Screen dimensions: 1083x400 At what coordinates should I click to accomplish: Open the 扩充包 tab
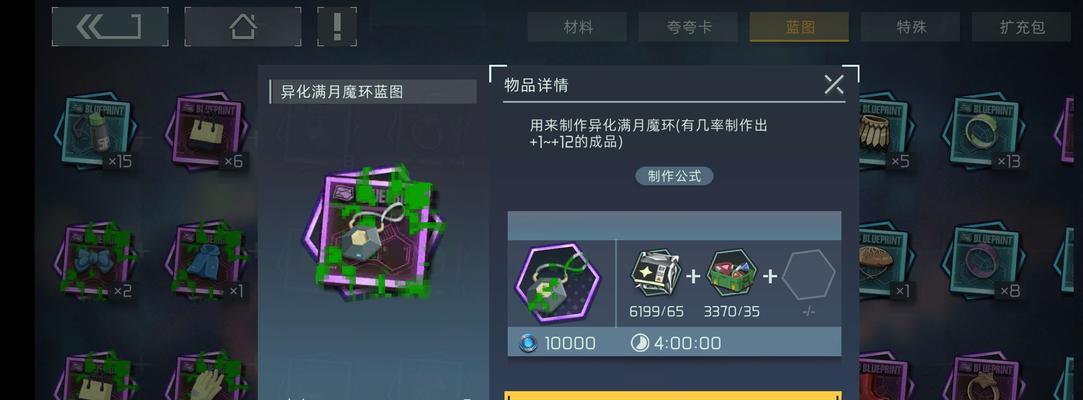pos(1021,27)
